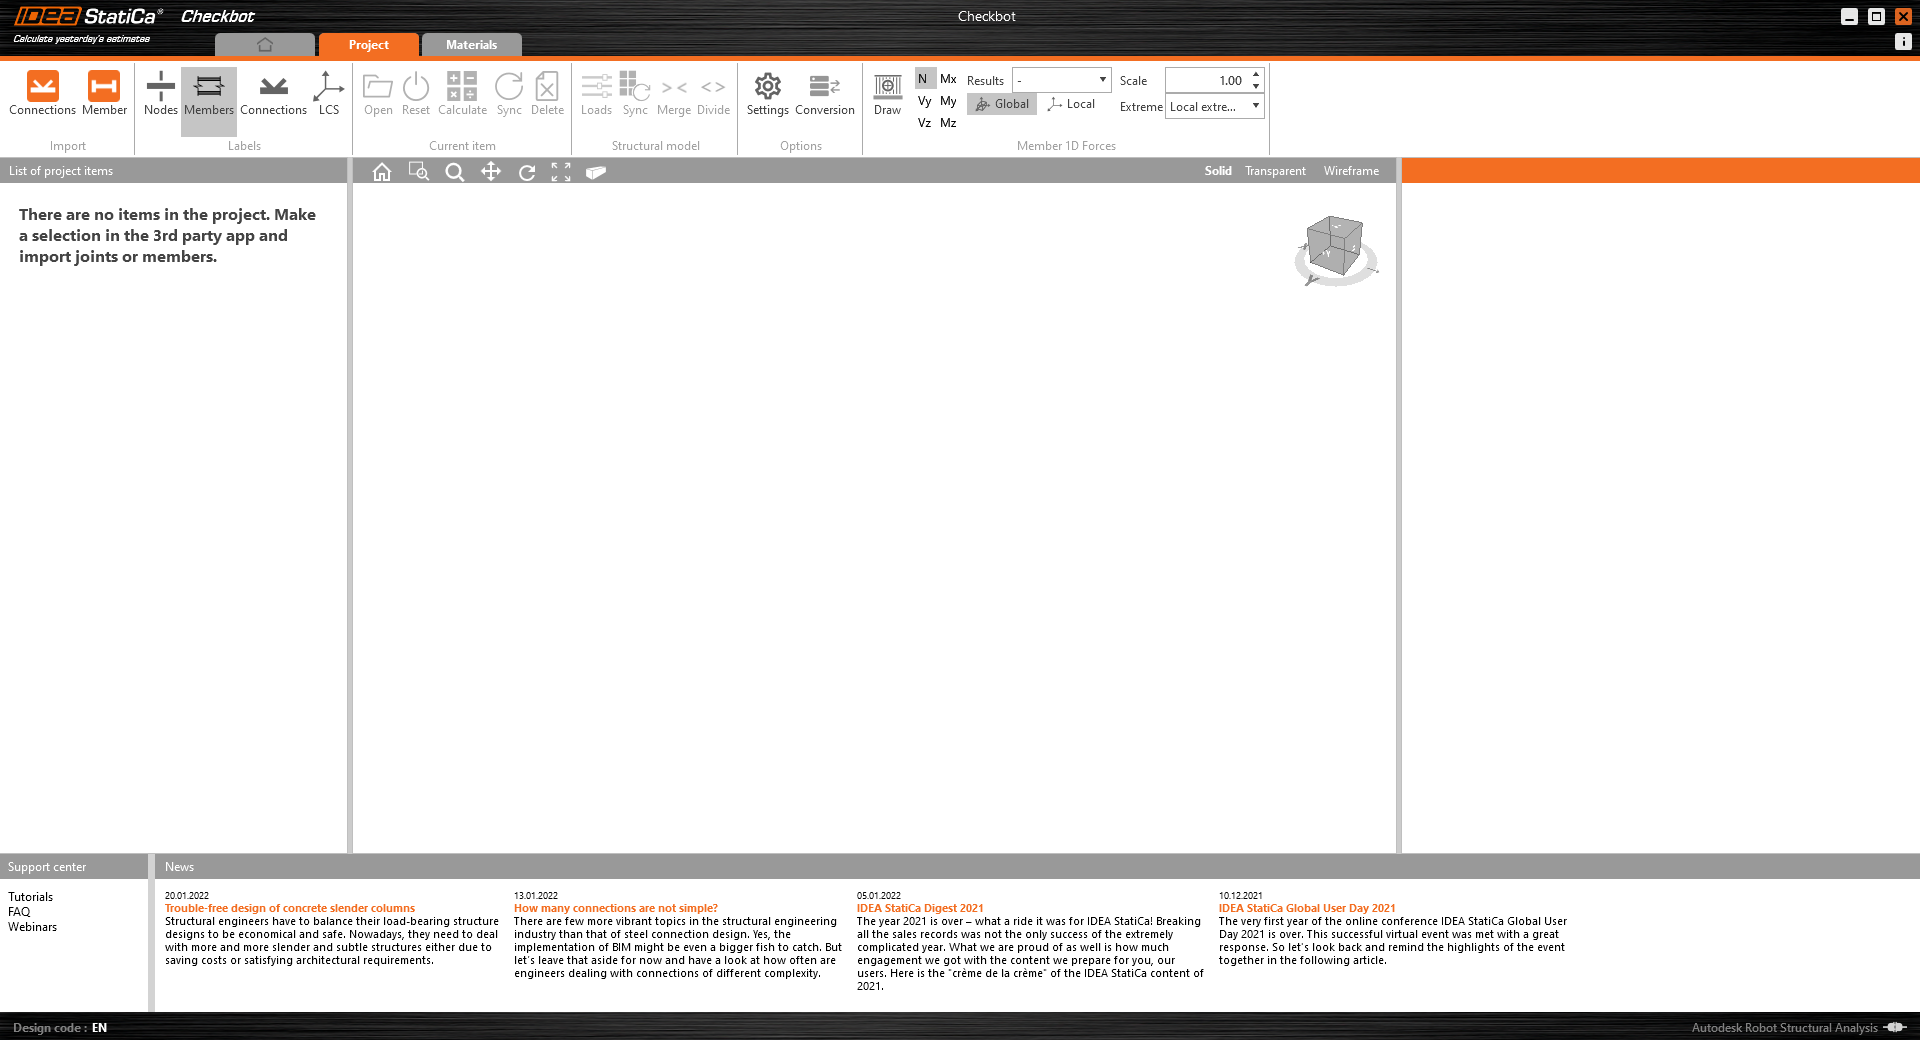Toggle the N force component
This screenshot has width=1920, height=1040.
[923, 79]
